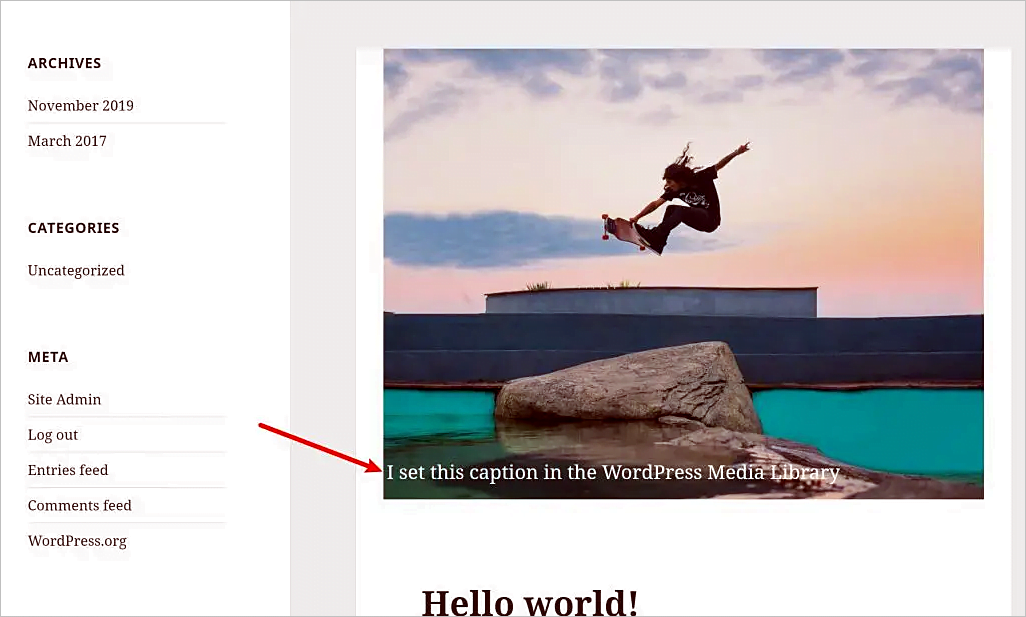Open the Hello world! post title

529,602
